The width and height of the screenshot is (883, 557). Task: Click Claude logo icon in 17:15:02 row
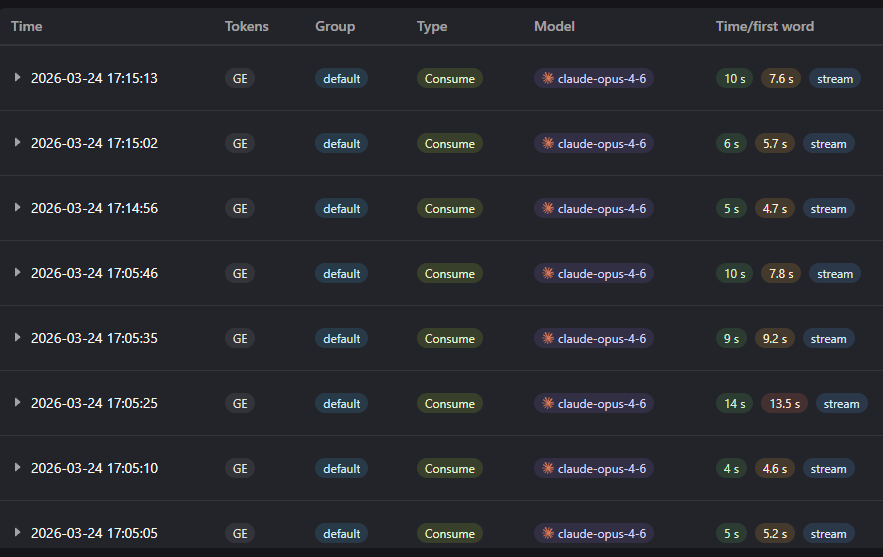point(548,143)
